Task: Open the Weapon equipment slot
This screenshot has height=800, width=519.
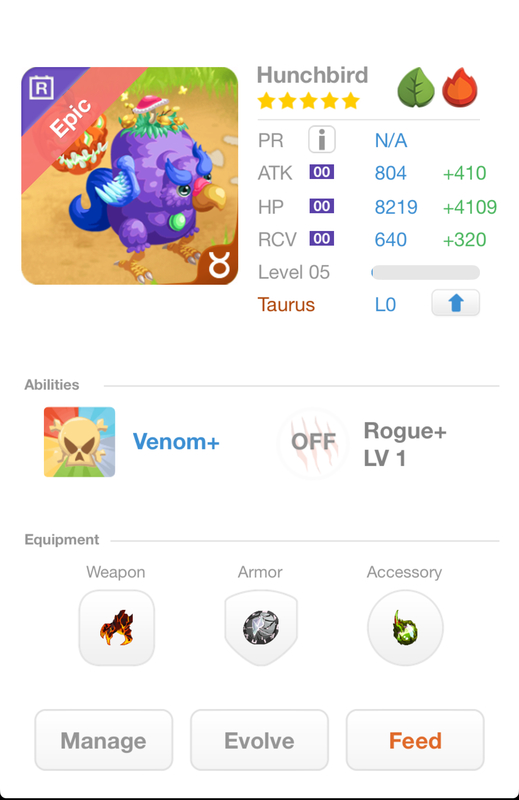Action: point(116,628)
